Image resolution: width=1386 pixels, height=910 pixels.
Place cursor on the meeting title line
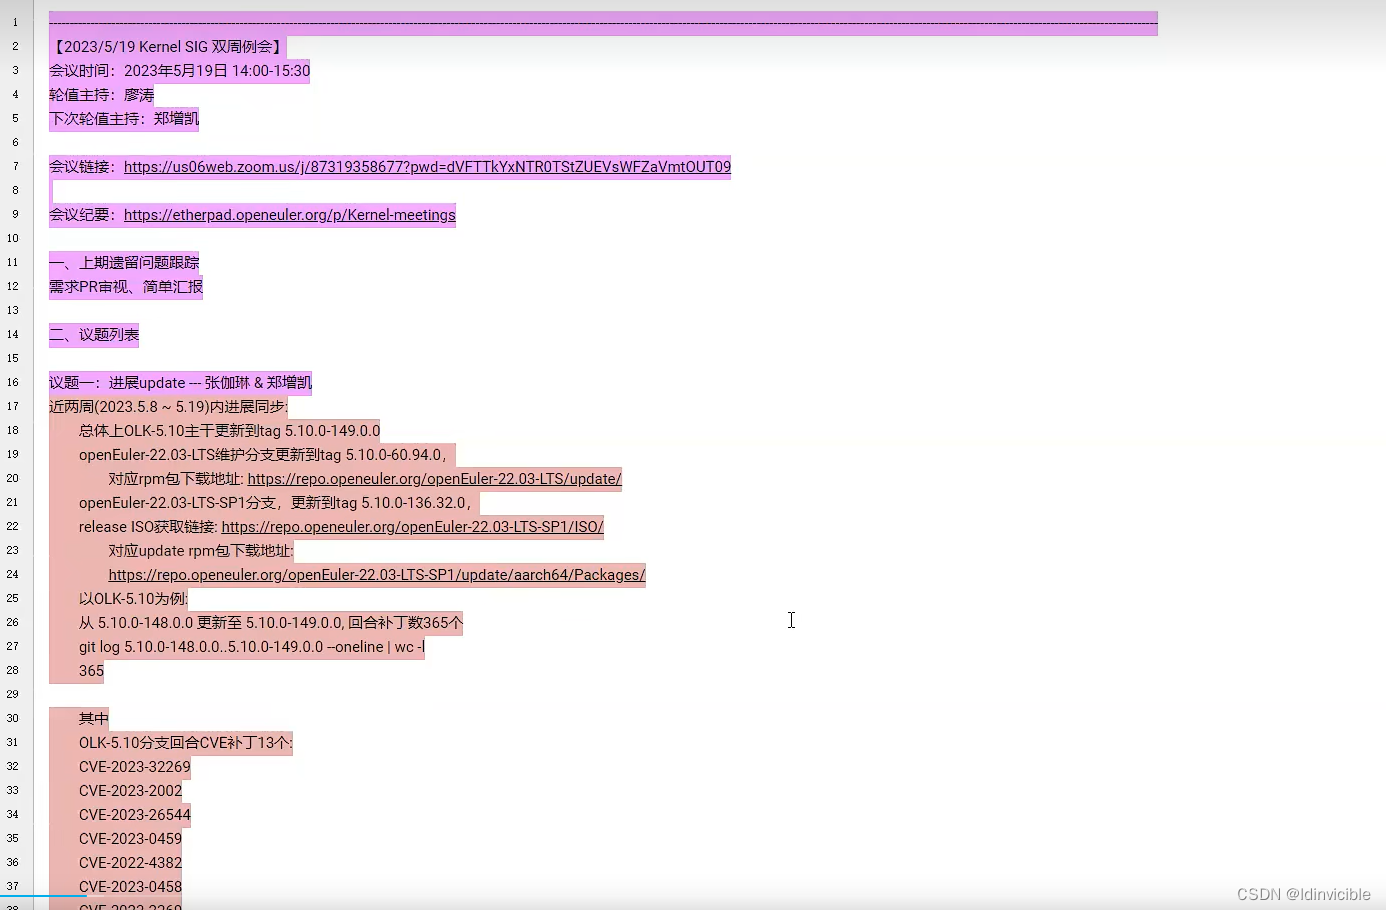click(x=166, y=46)
